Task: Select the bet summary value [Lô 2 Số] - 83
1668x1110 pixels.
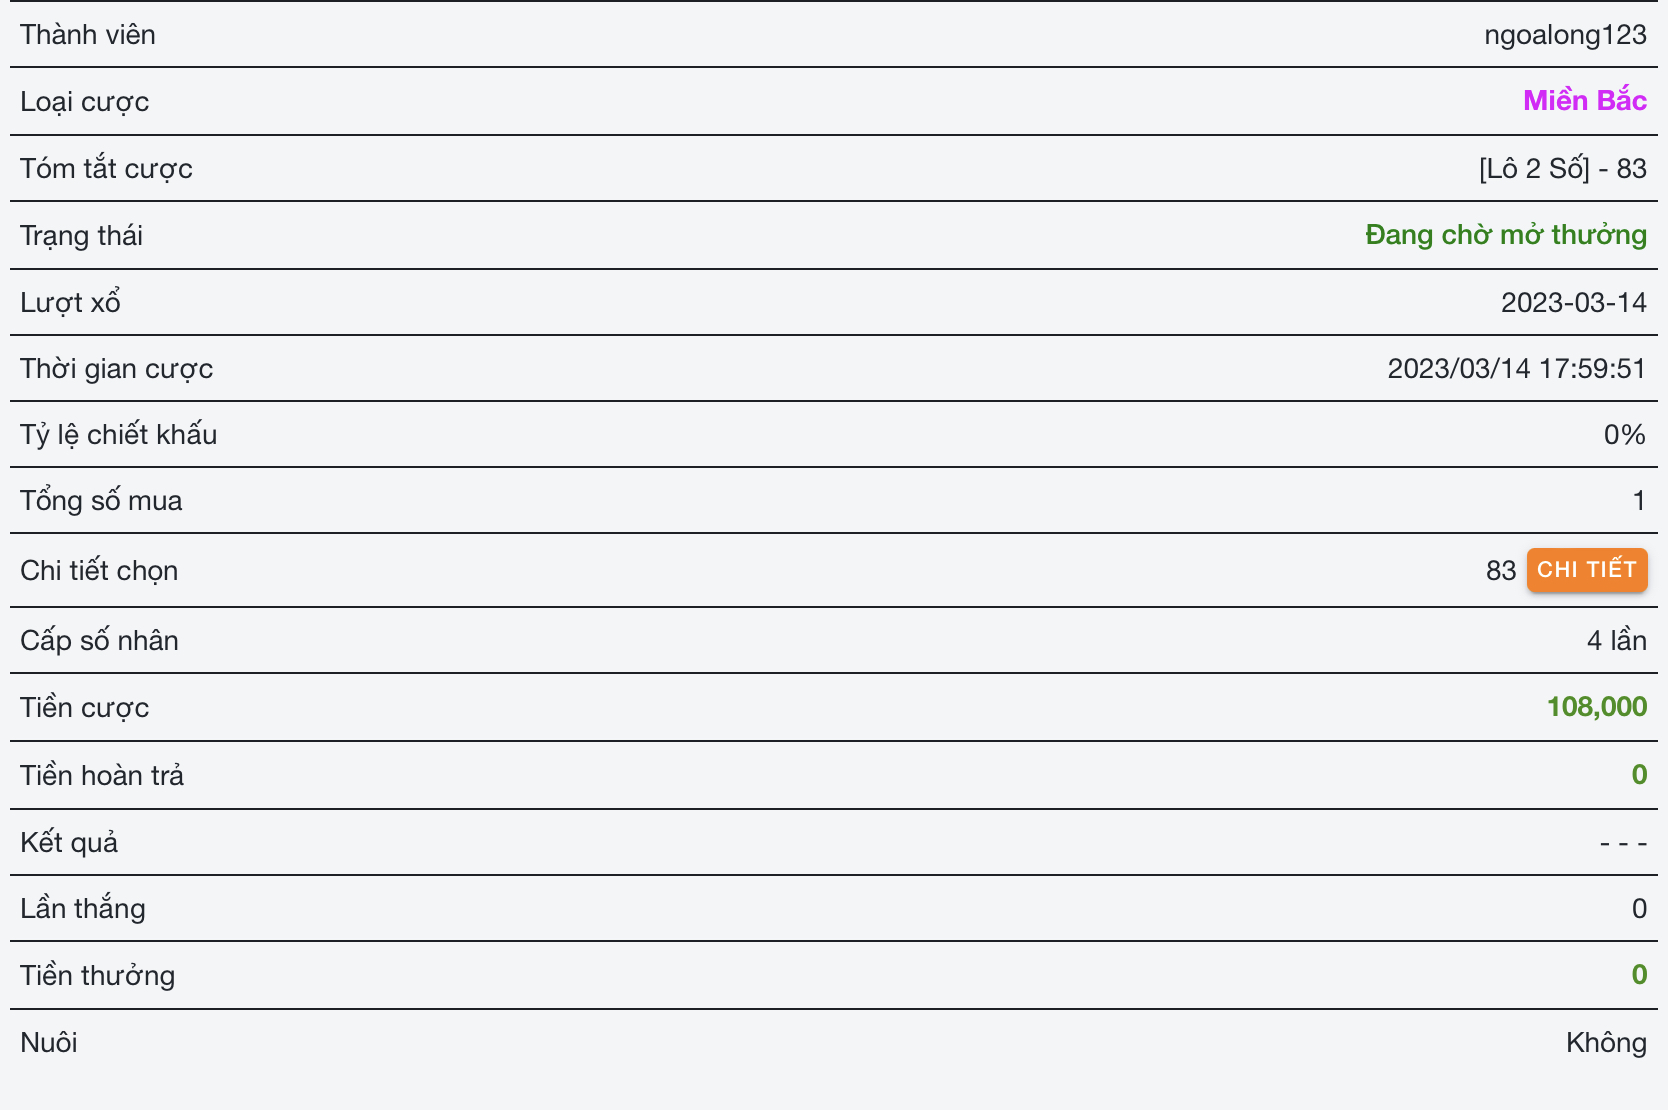Action: coord(1562,169)
